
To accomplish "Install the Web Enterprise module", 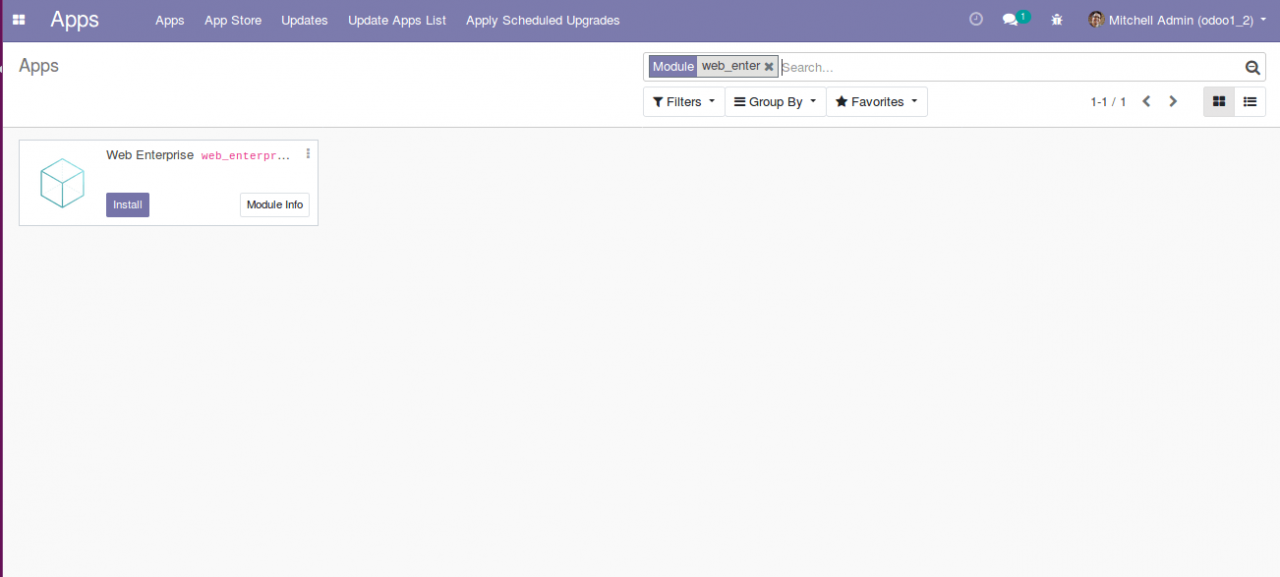I will click(127, 204).
